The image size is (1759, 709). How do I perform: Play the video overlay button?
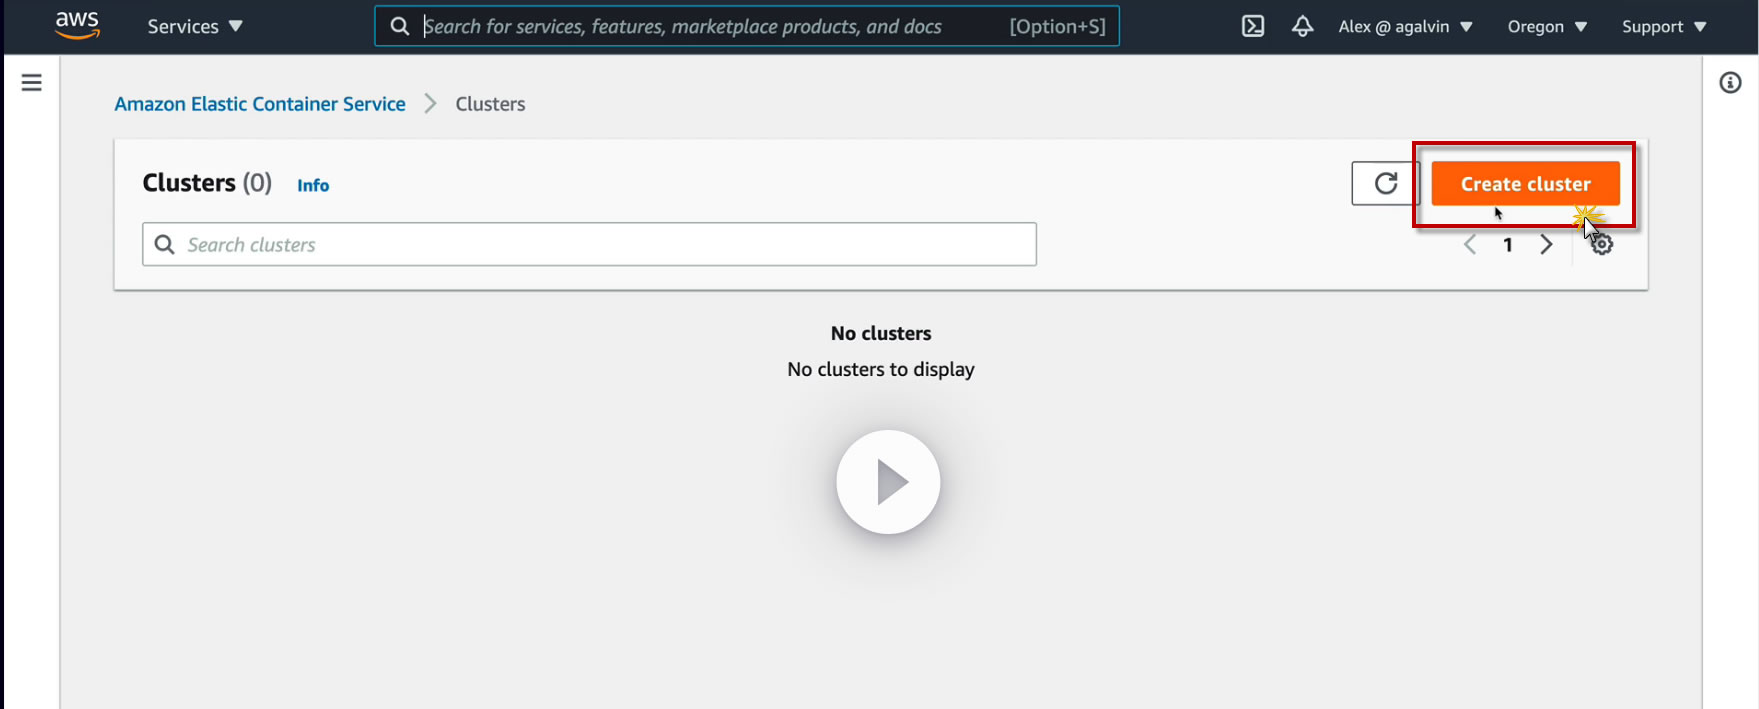[x=888, y=482]
